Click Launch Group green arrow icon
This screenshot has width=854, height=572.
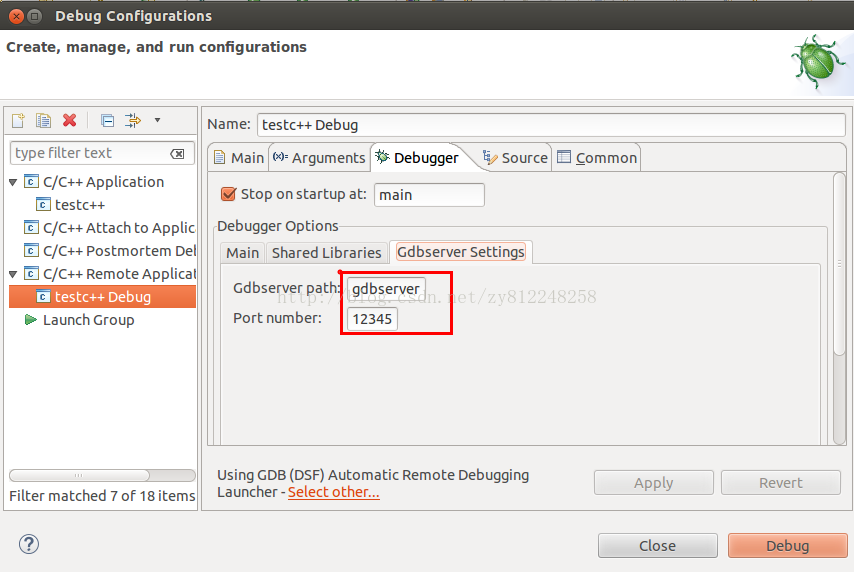31,320
